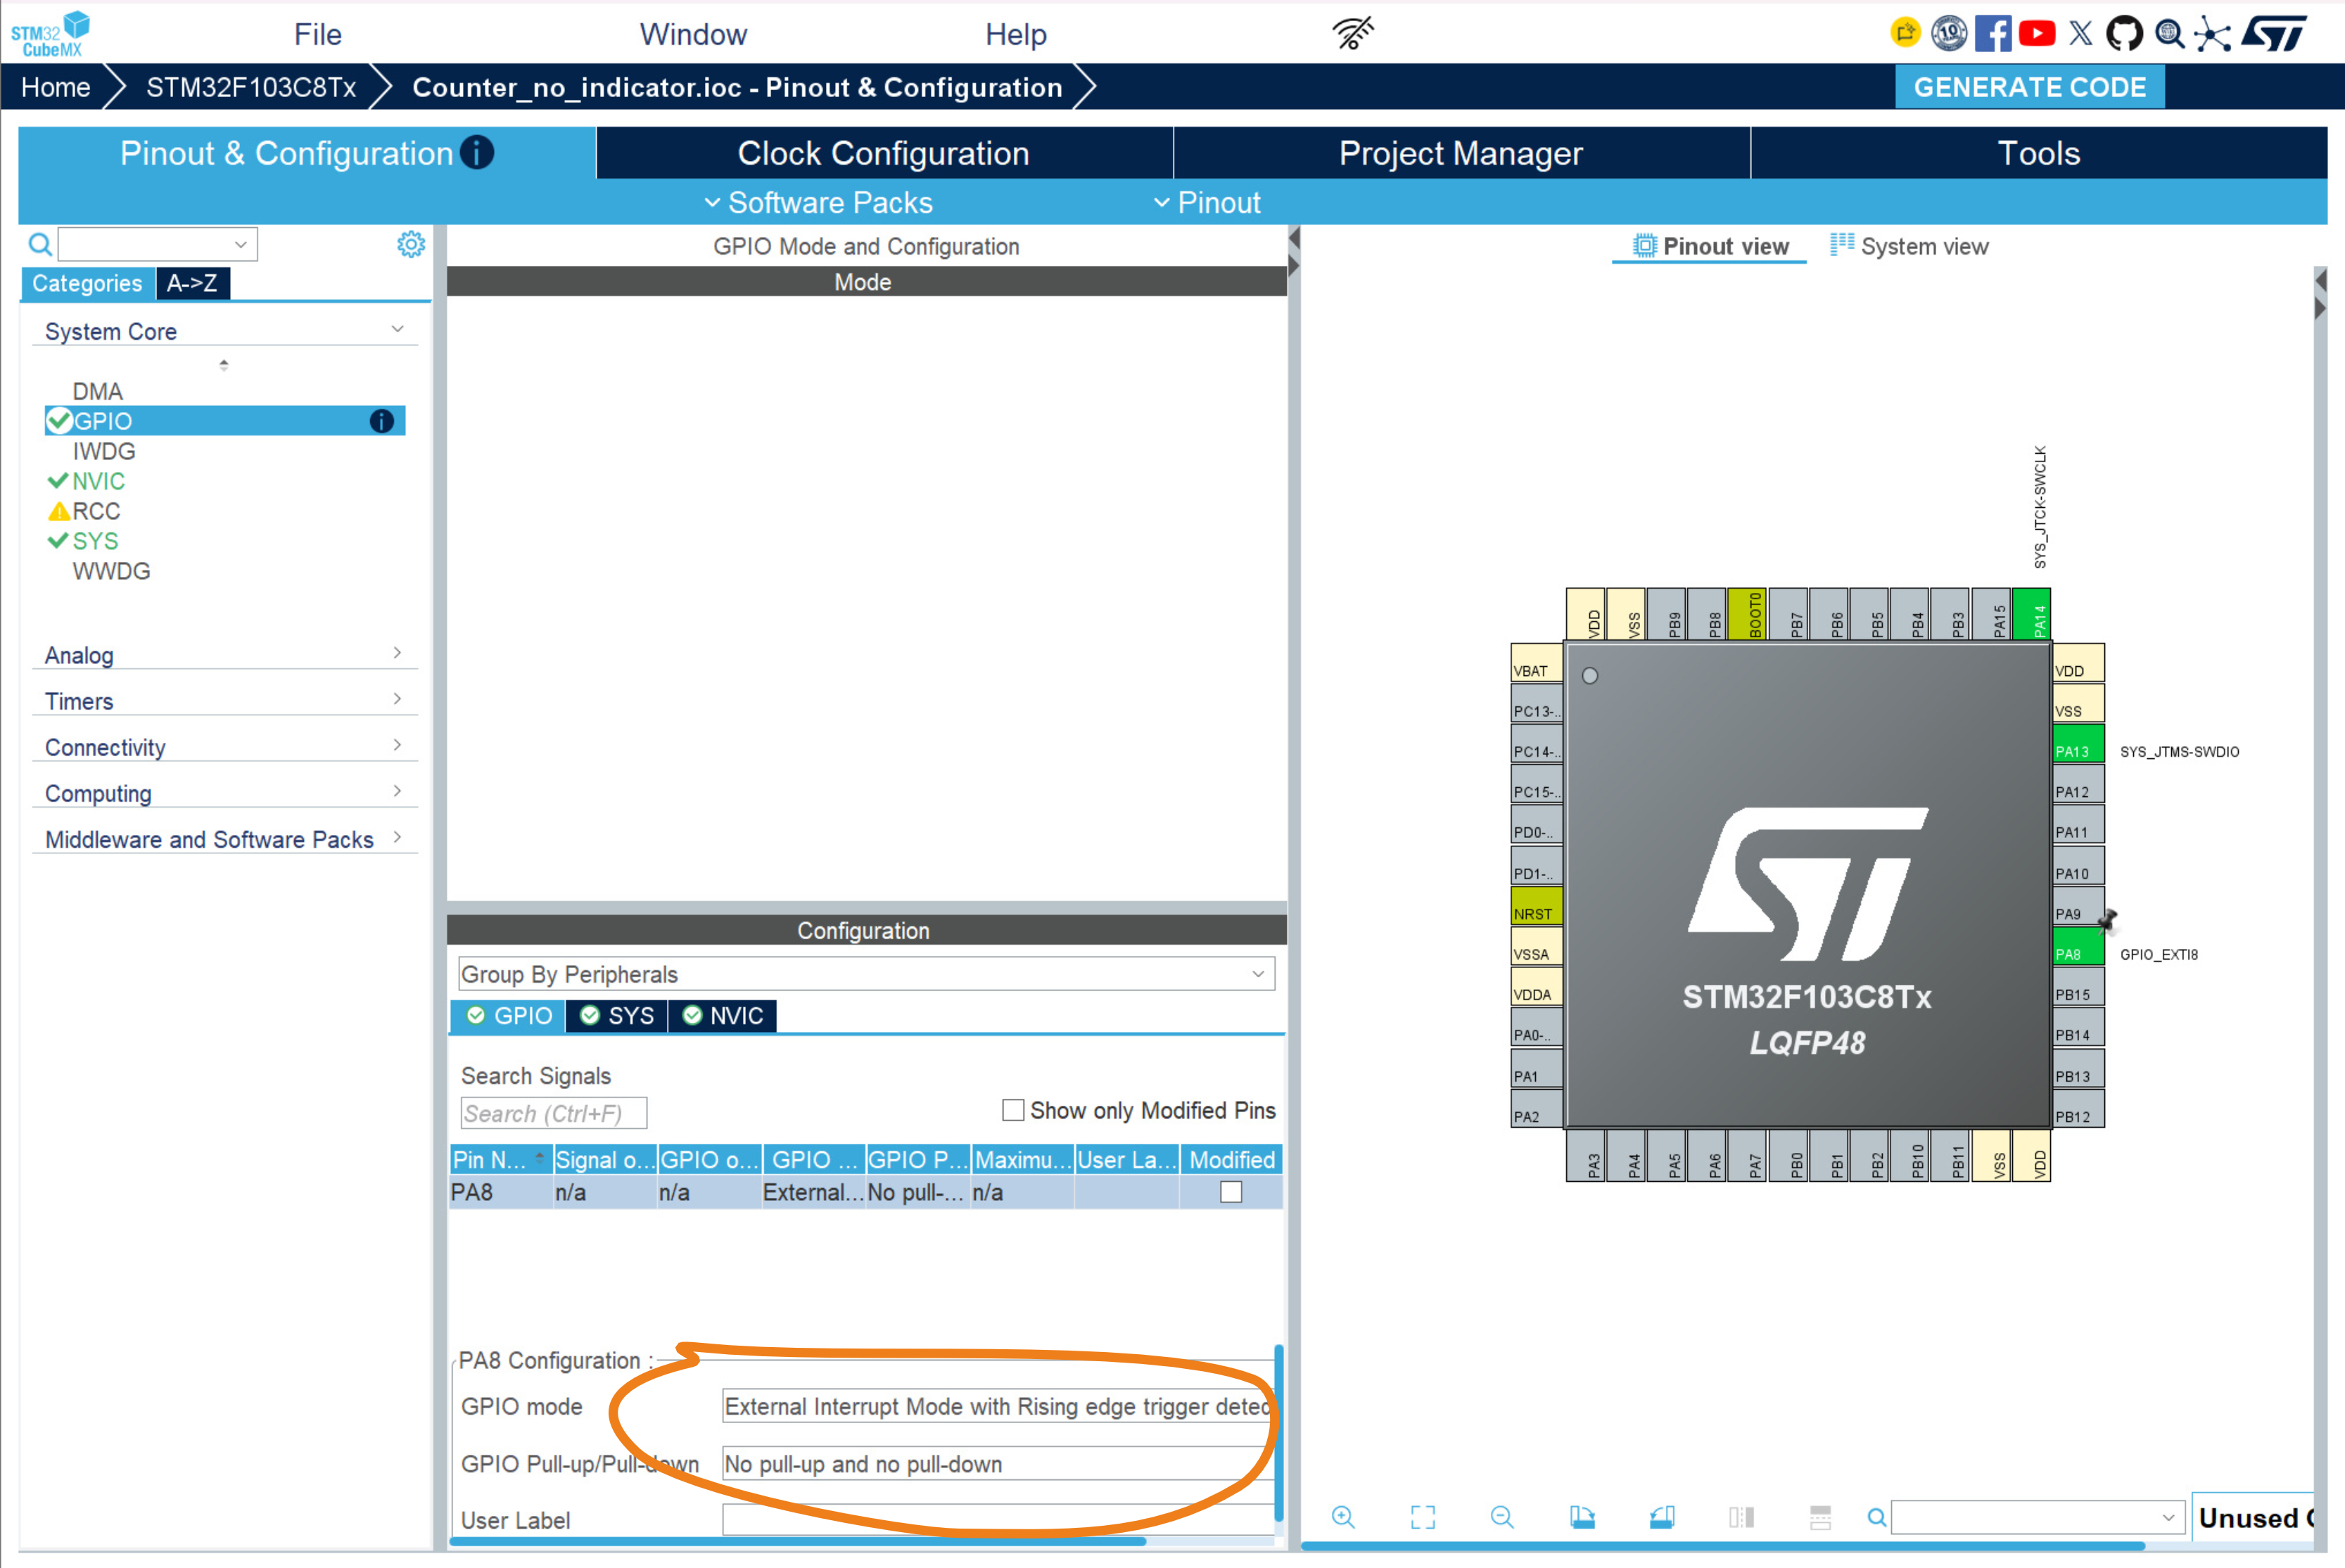Click the globe magnifier icon in header

click(2169, 33)
